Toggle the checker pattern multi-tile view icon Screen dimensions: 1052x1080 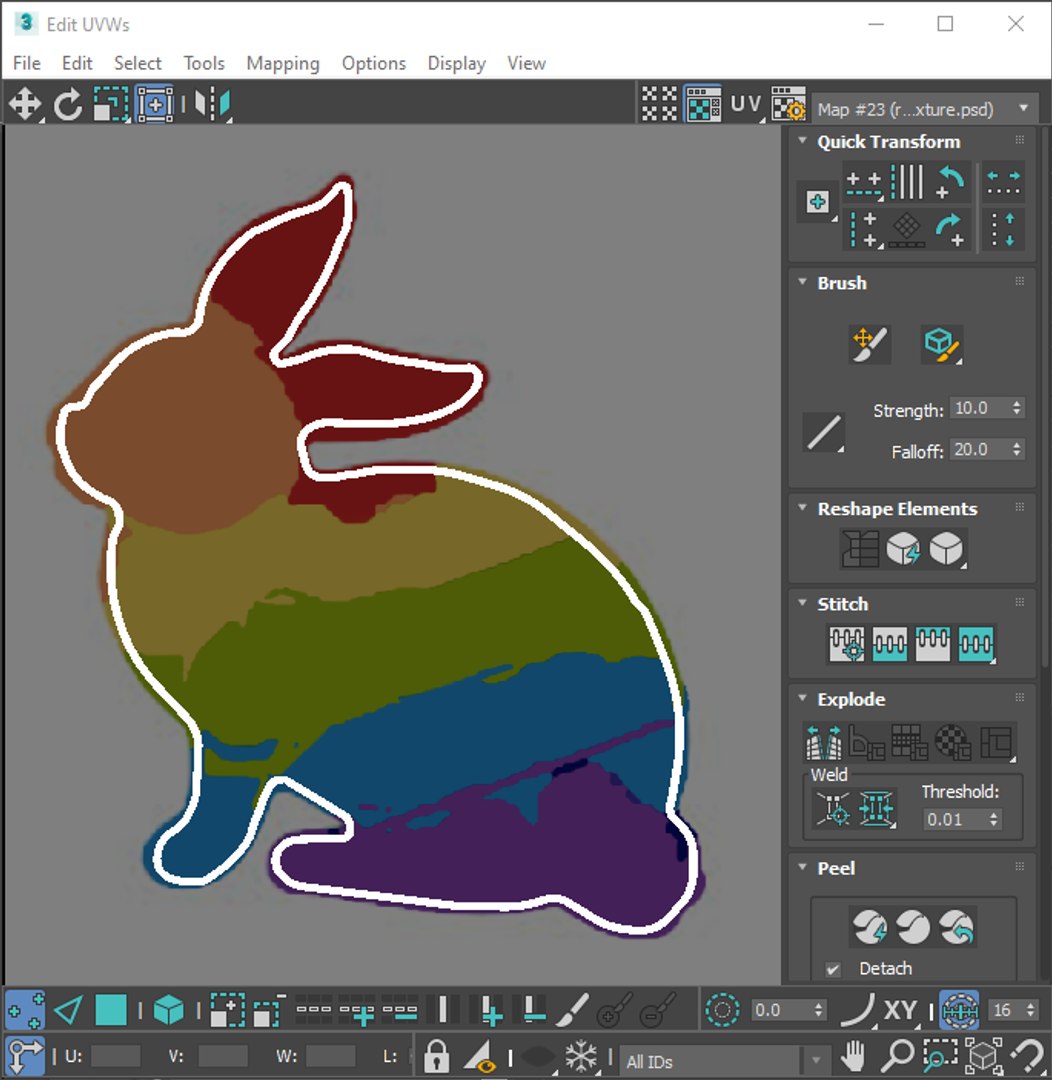pos(659,104)
